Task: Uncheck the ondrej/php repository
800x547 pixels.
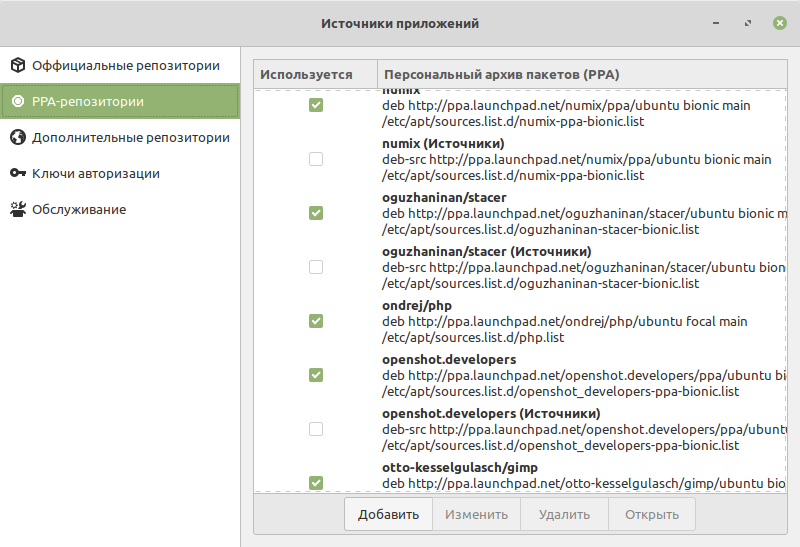Action: tap(316, 321)
